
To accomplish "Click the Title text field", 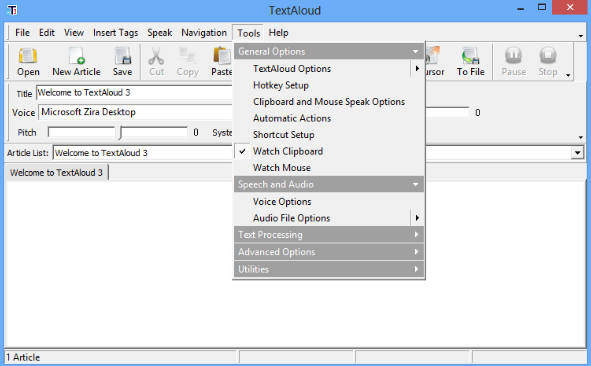I will (x=134, y=93).
